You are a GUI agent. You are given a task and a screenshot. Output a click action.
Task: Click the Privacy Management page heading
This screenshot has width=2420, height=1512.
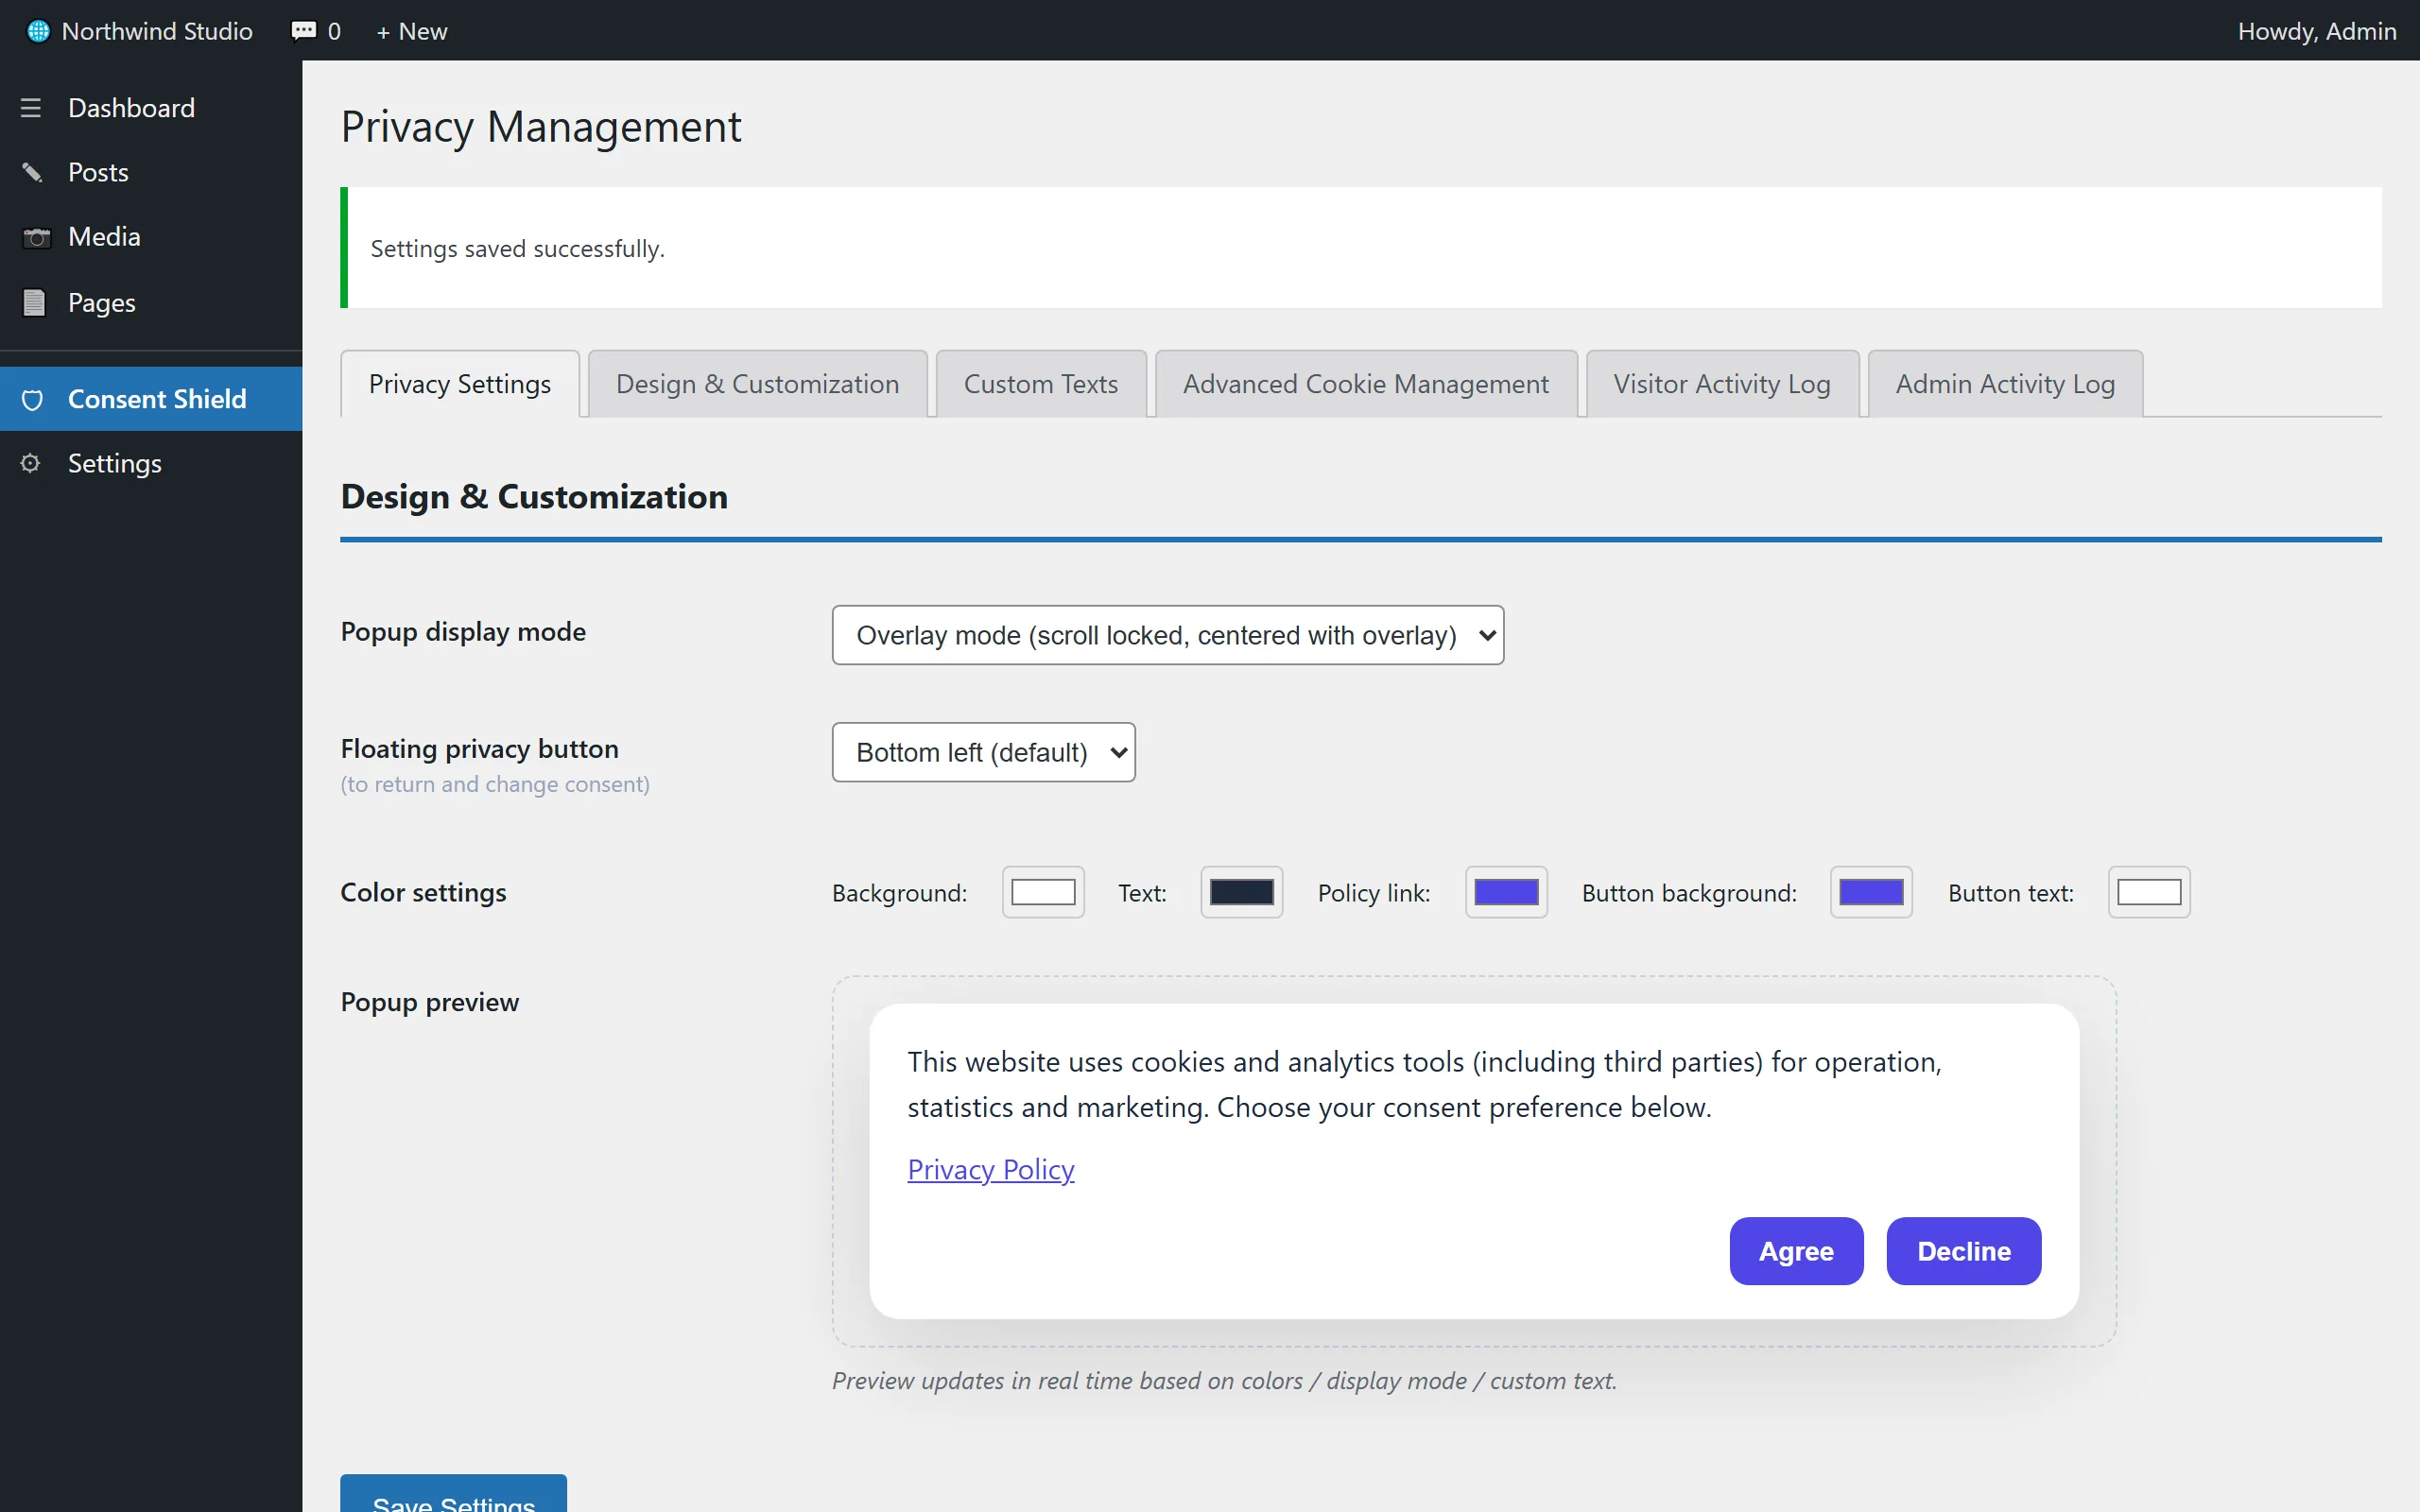pyautogui.click(x=541, y=127)
